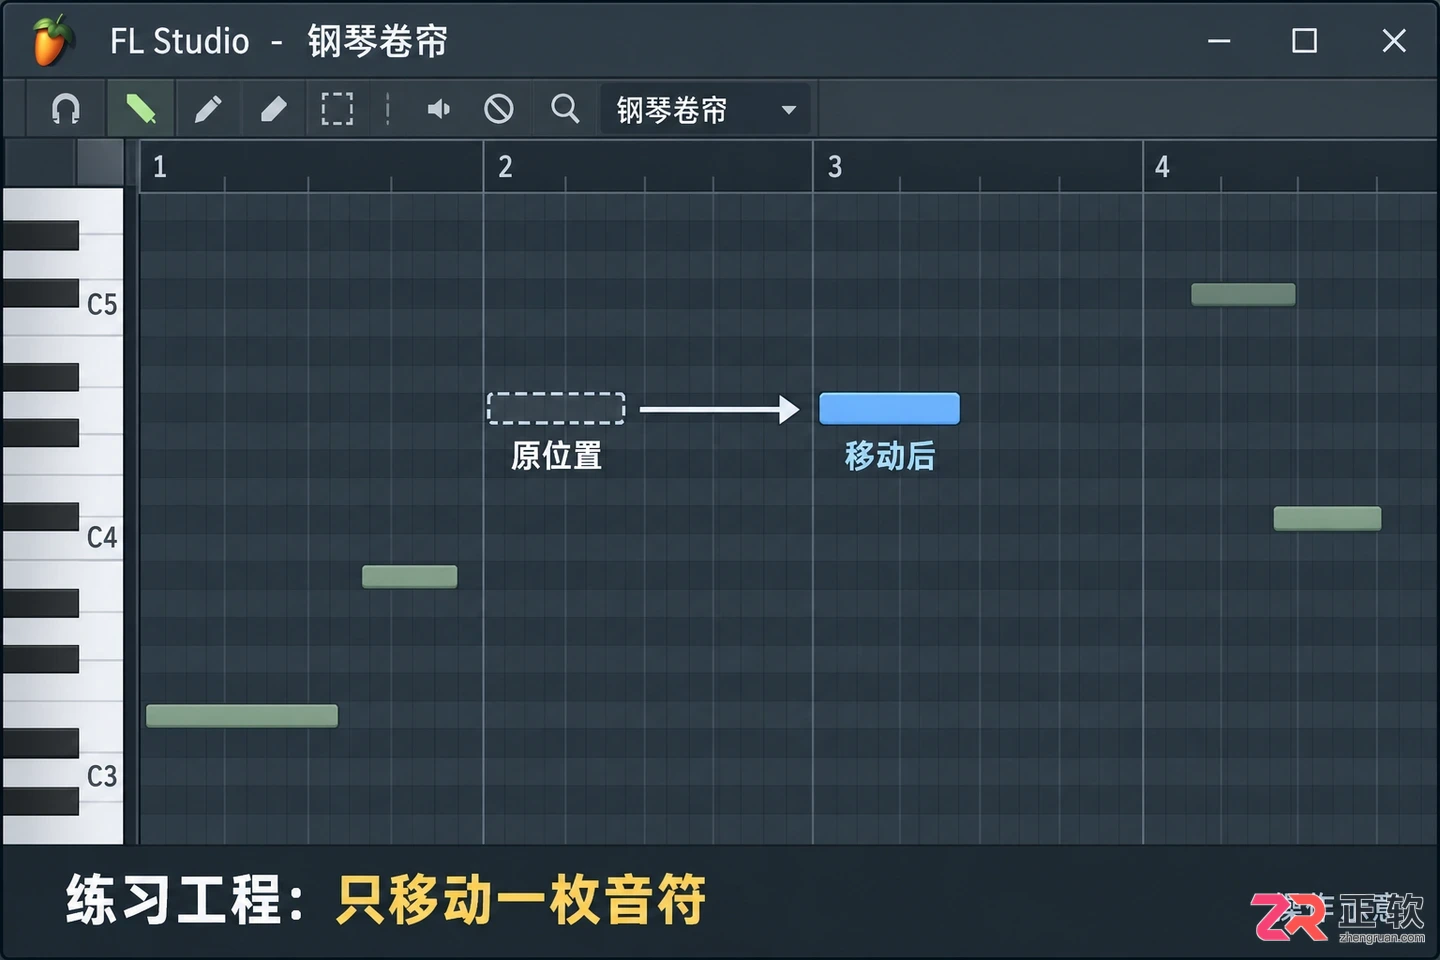Click the C4 piano key
Viewport: 1440px width, 960px height.
click(100, 538)
